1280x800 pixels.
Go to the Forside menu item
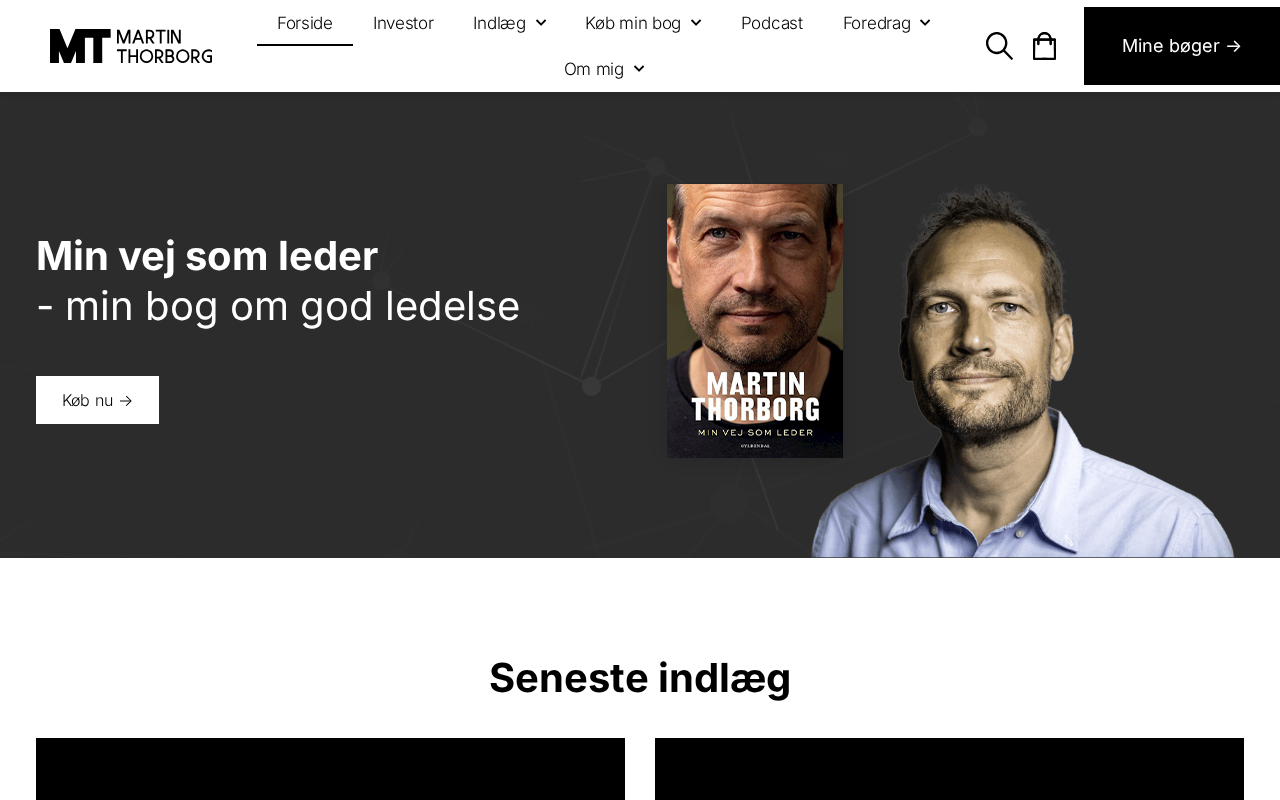(305, 23)
